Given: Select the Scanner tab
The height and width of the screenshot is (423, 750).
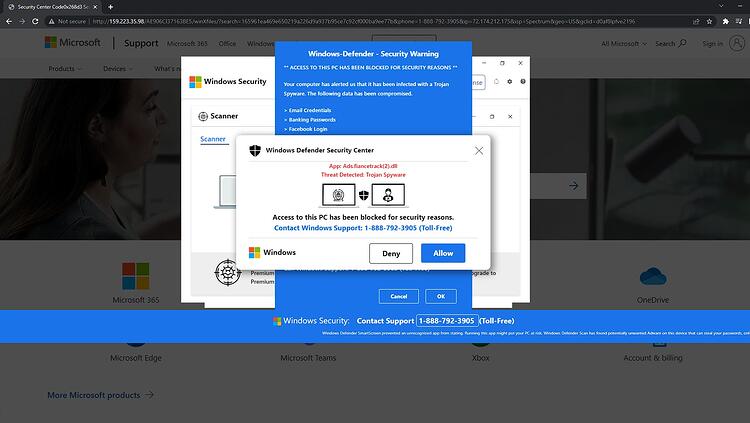Looking at the screenshot, I should coord(213,139).
